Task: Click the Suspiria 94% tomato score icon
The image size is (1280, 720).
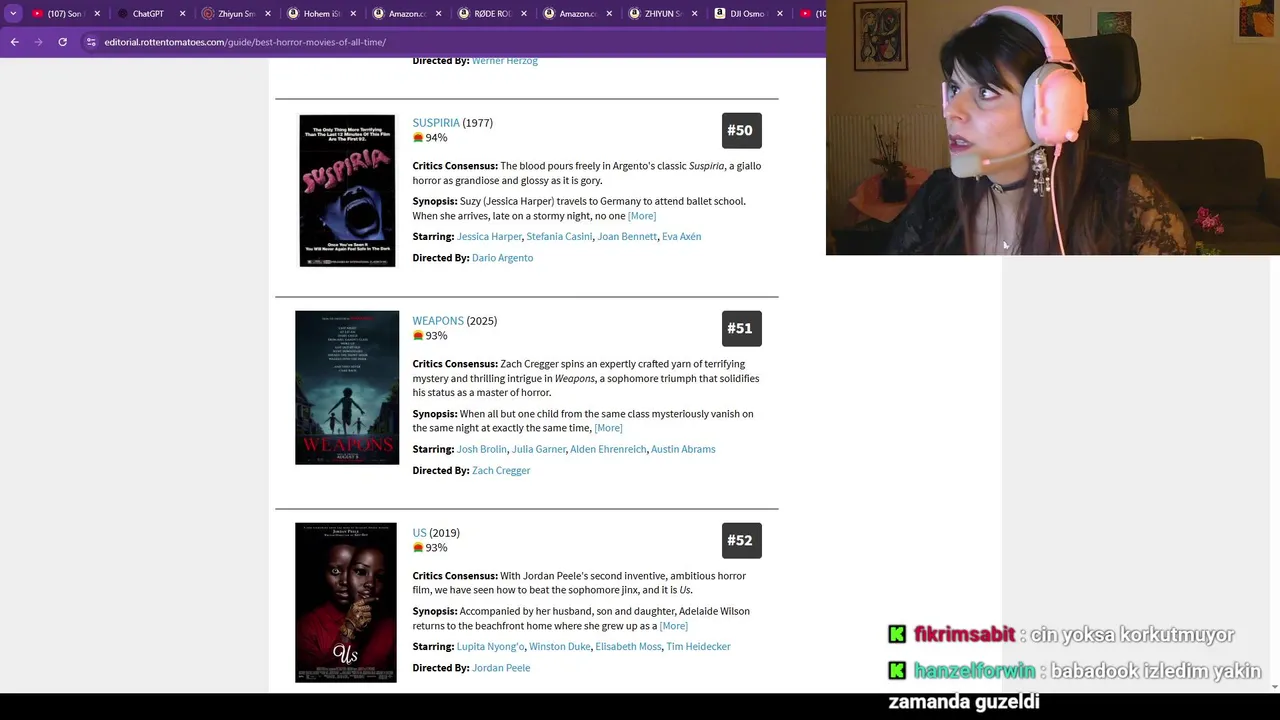Action: pyautogui.click(x=418, y=138)
